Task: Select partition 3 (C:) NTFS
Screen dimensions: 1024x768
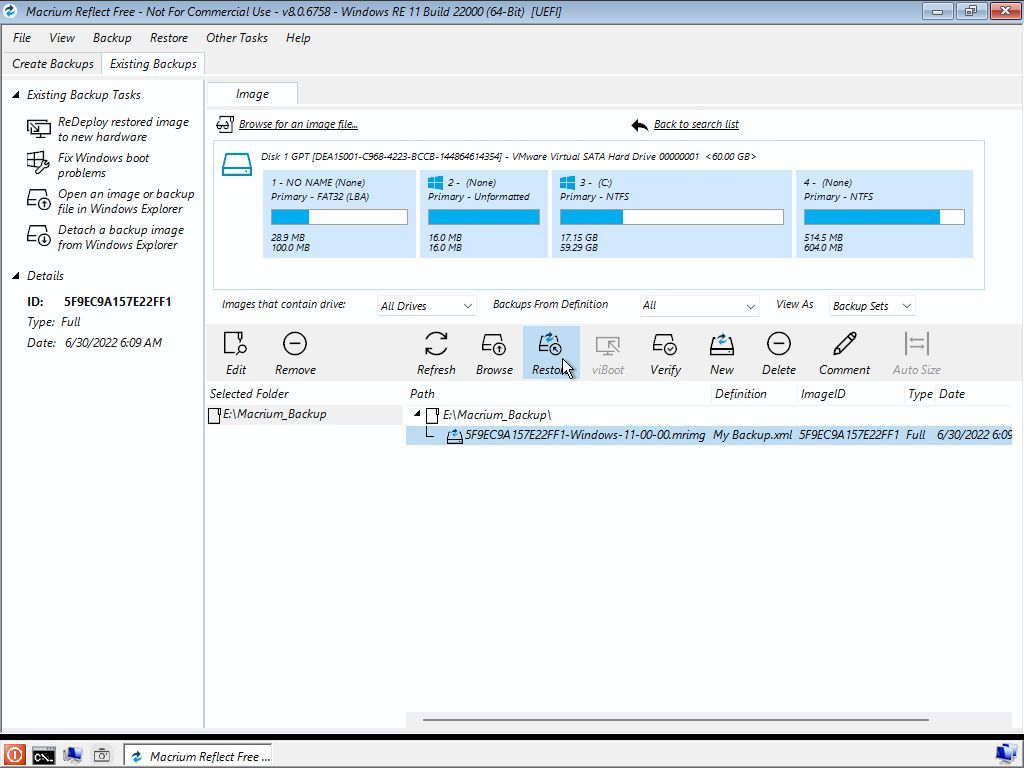Action: (x=671, y=214)
